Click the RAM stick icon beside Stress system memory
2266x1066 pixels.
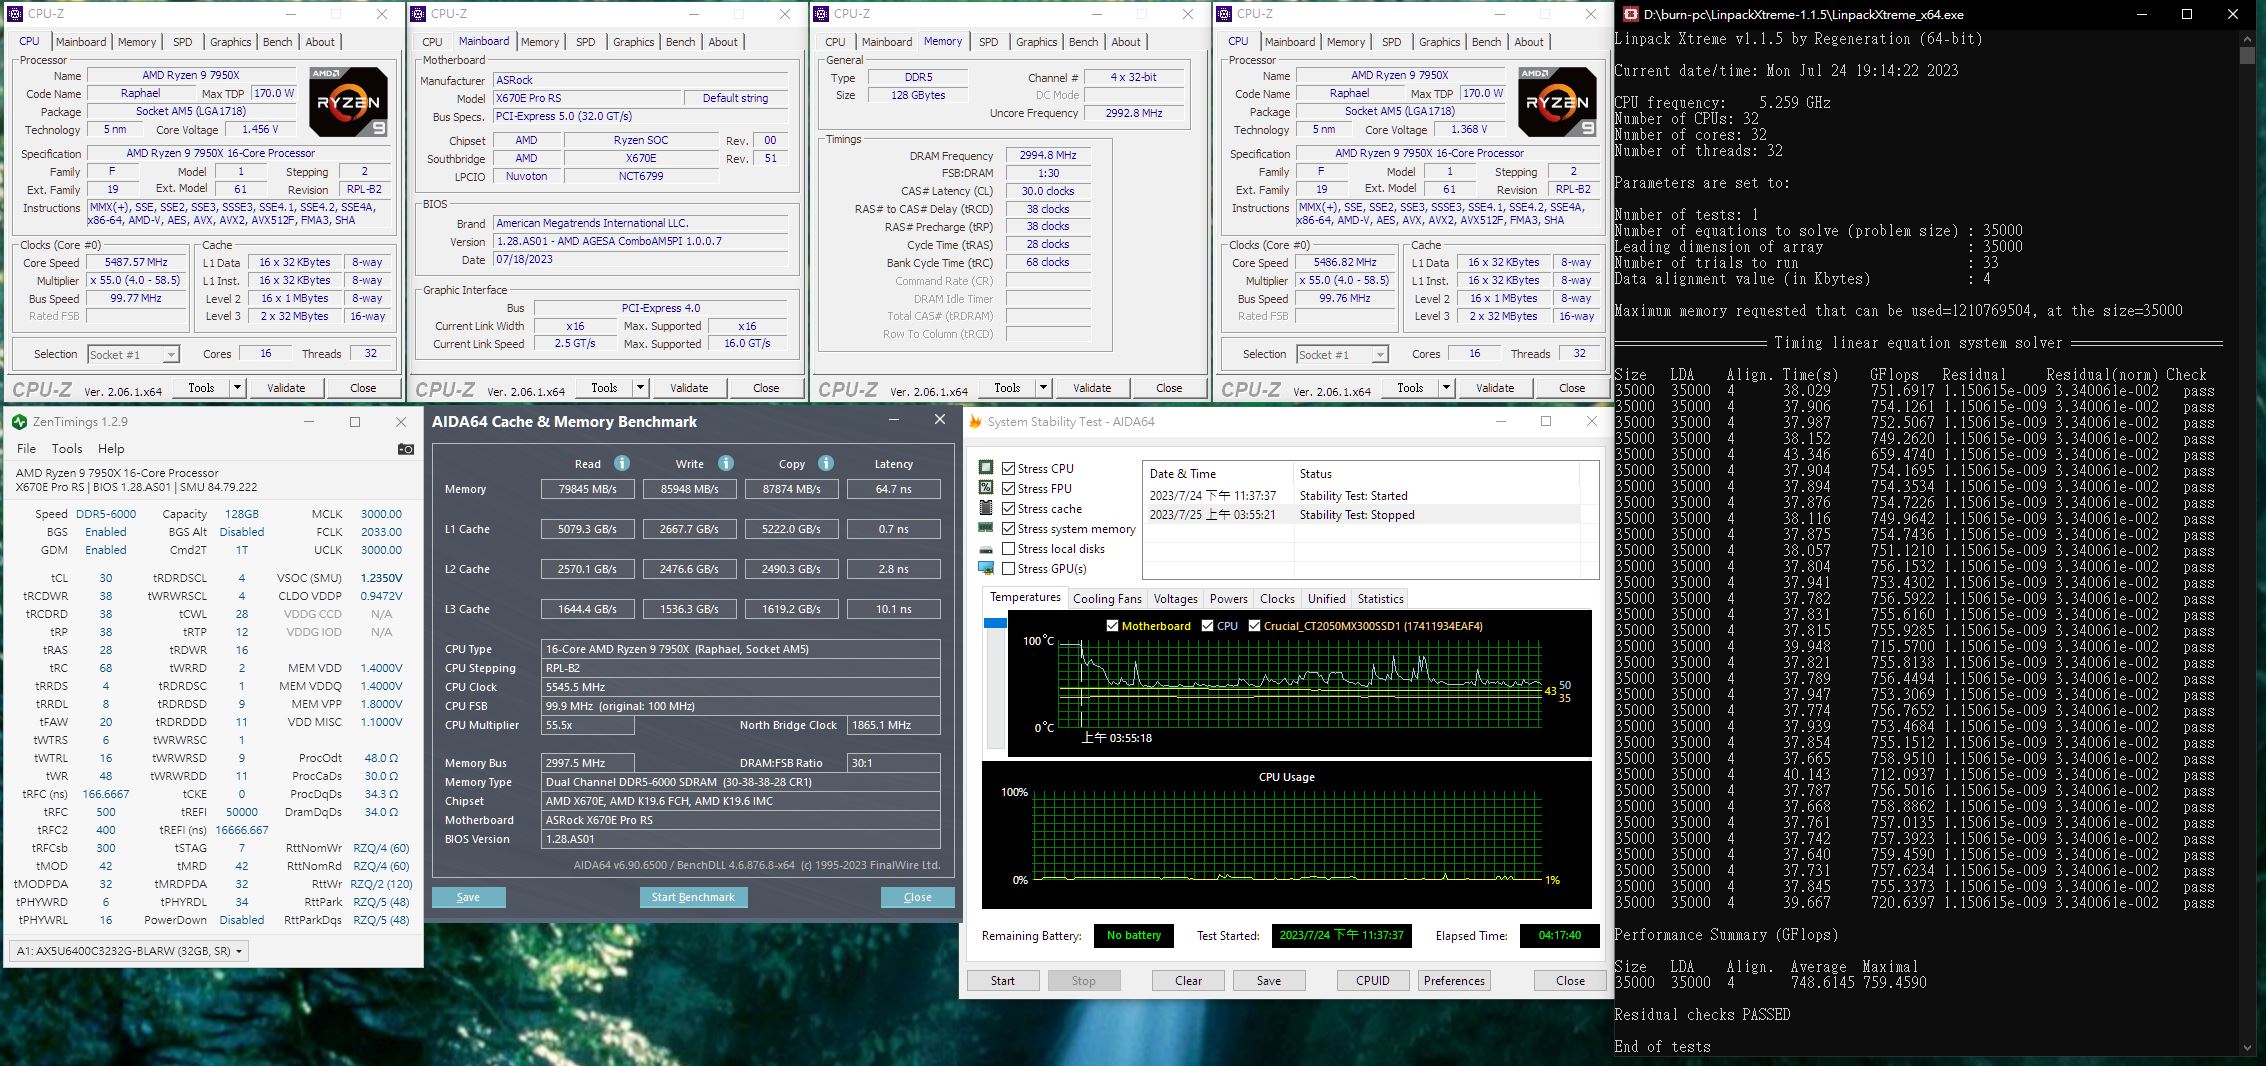[x=986, y=528]
